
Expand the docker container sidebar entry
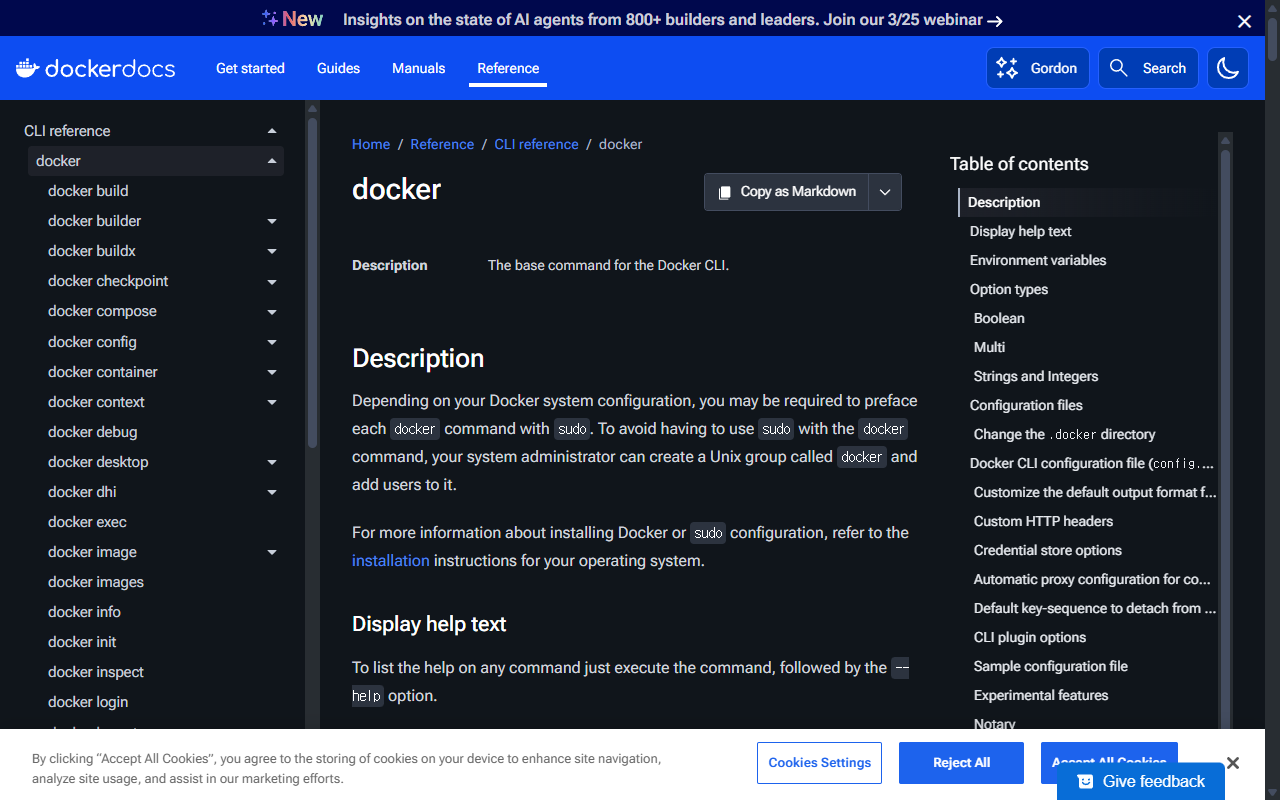tap(271, 371)
